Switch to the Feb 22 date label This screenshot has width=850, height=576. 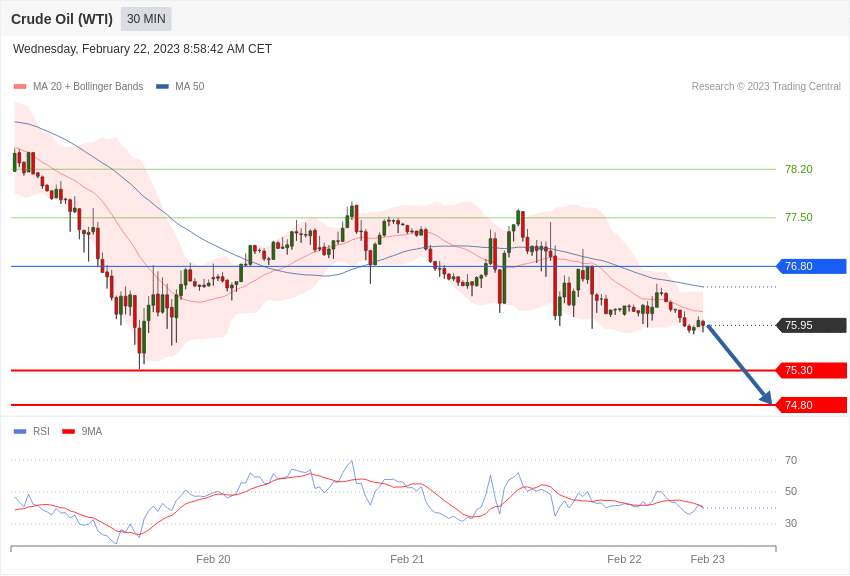click(624, 559)
